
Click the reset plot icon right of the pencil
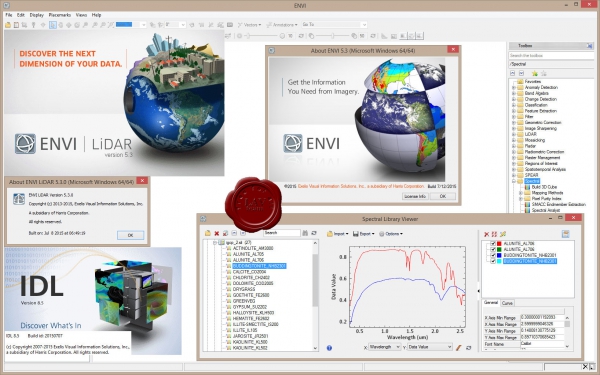468,347
